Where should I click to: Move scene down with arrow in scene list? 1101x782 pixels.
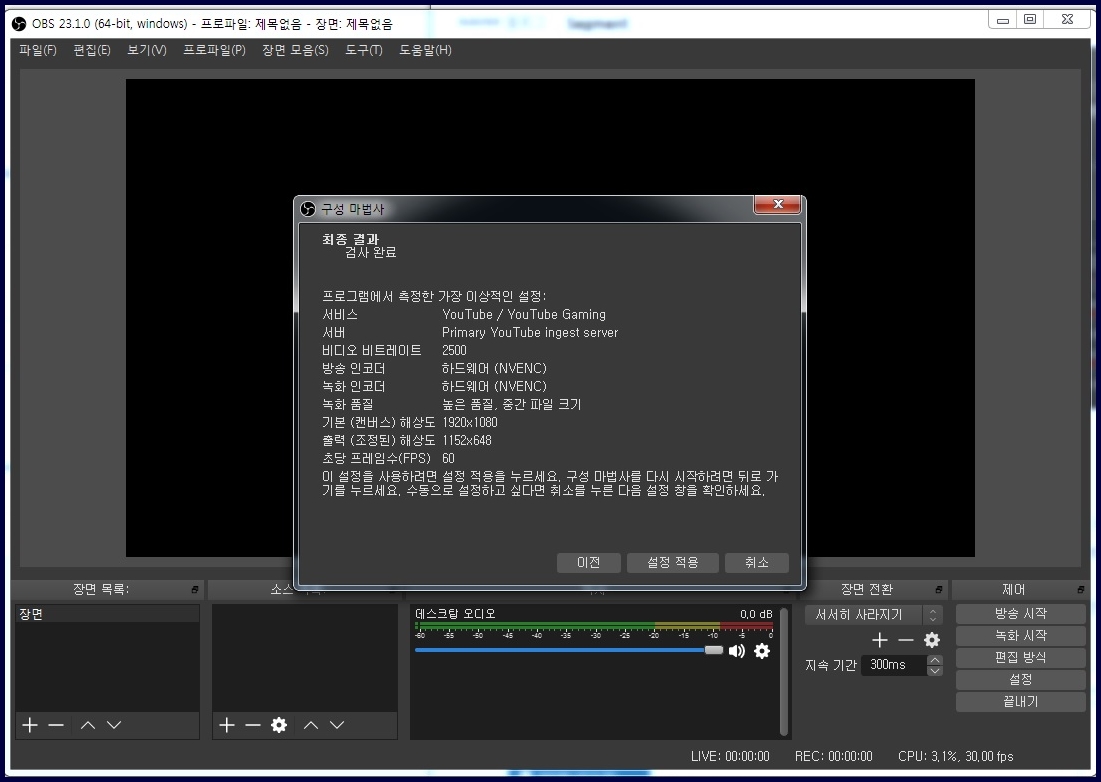coord(114,725)
